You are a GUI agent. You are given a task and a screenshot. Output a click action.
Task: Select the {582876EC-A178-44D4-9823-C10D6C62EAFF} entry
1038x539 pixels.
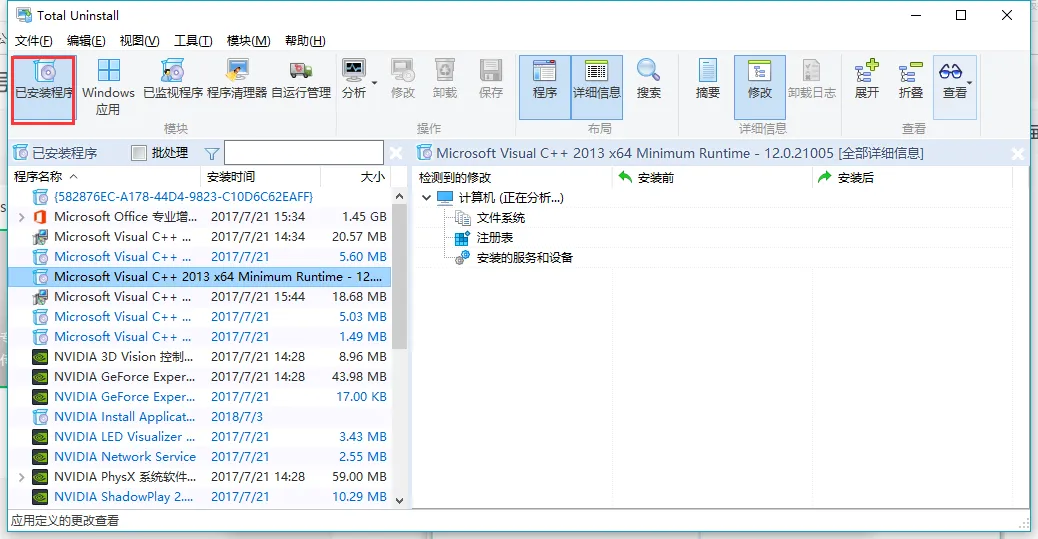tap(200, 197)
